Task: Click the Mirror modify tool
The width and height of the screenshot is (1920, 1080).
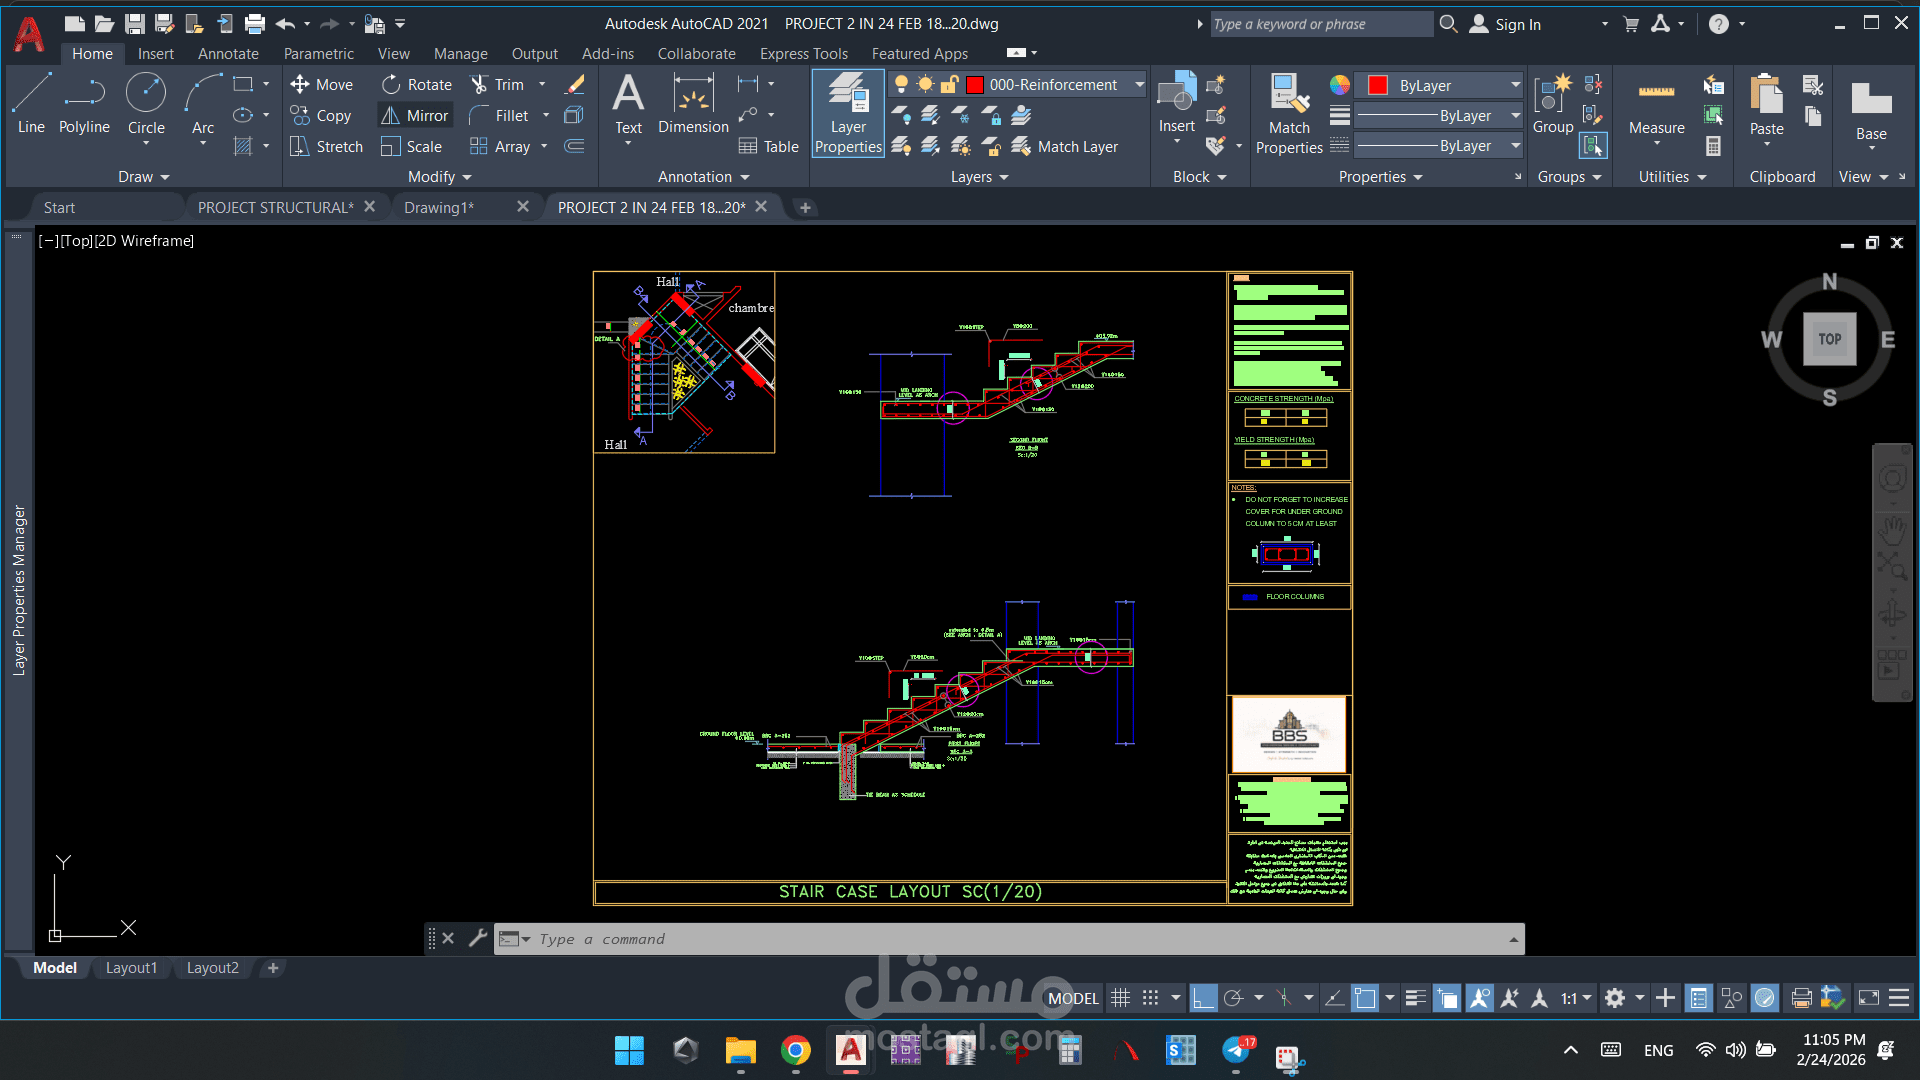Action: pyautogui.click(x=415, y=116)
